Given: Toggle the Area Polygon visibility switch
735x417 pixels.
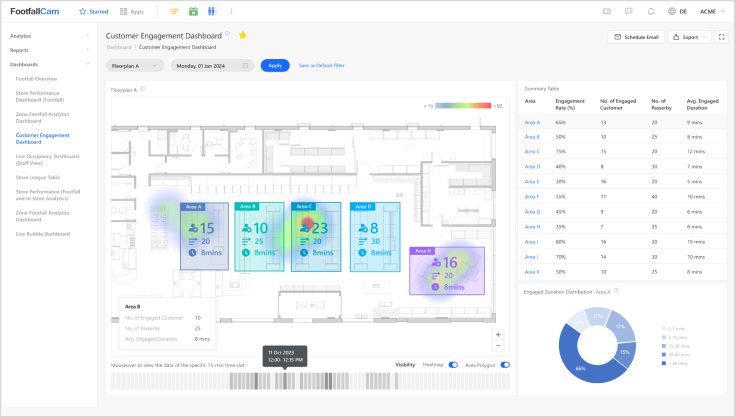Looking at the screenshot, I should [x=505, y=365].
